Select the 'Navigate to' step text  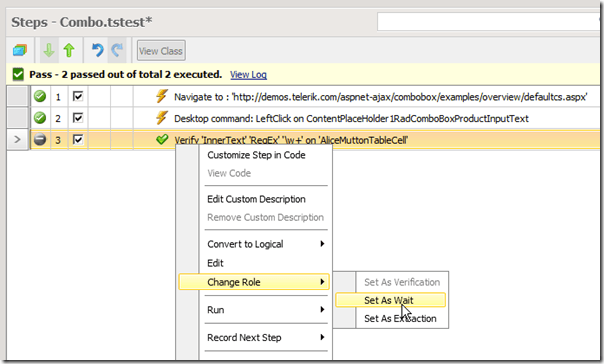tap(381, 97)
